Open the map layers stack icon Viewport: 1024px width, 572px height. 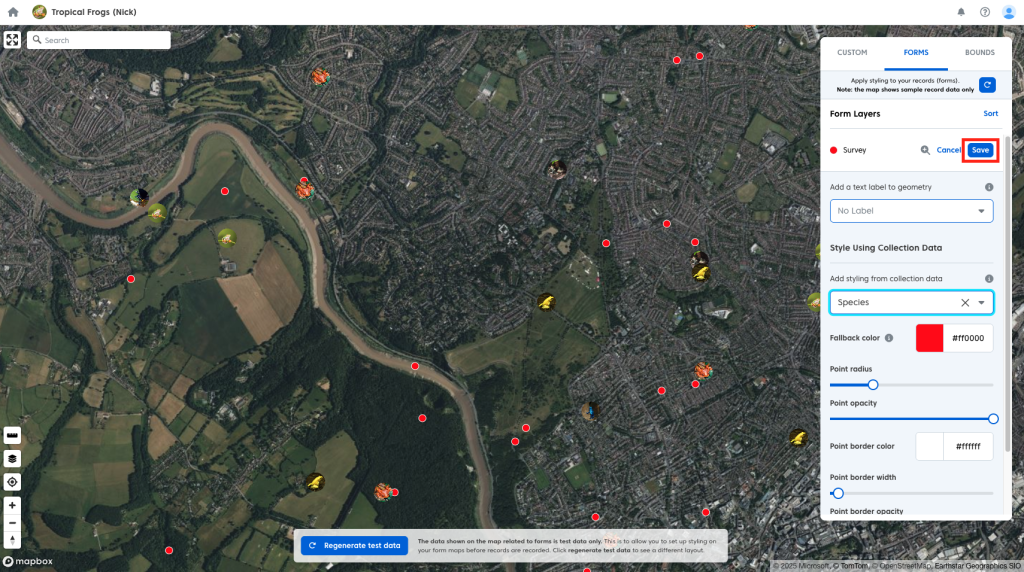[x=12, y=459]
